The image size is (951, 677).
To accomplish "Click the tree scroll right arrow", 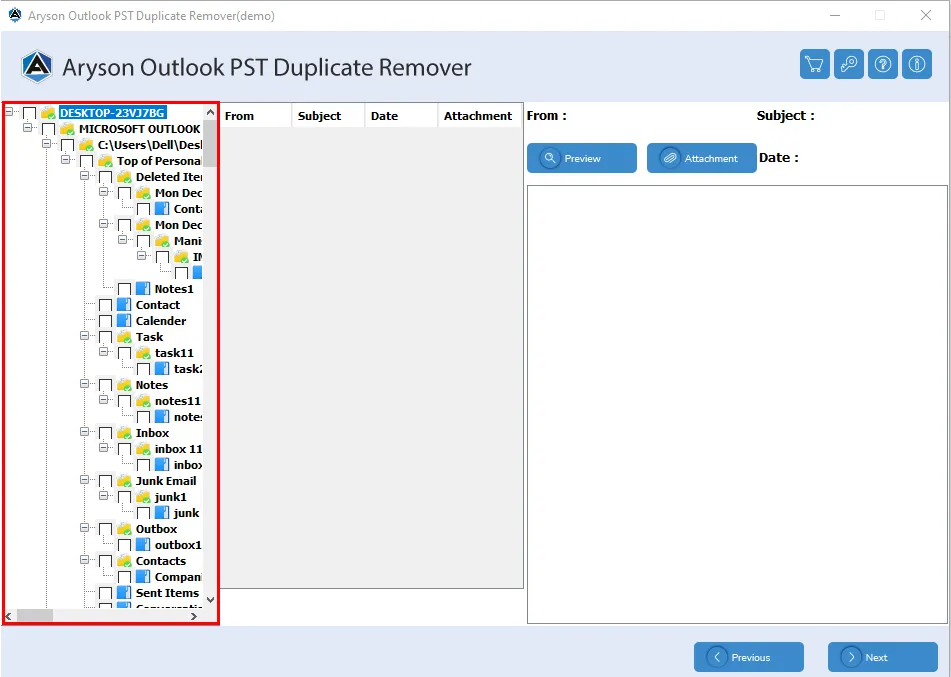I will tap(193, 616).
